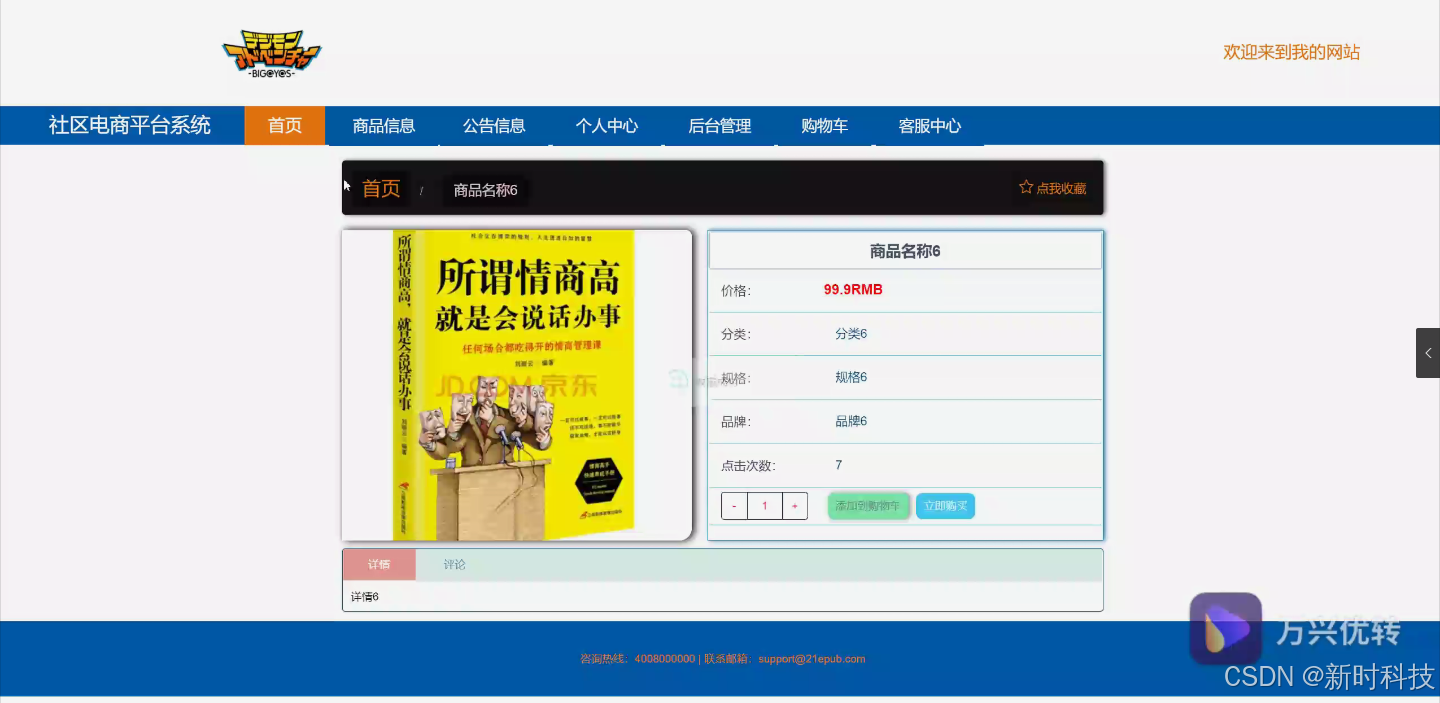The image size is (1440, 703).
Task: Click the 商品名称6 breadcrumb entry
Action: (486, 190)
